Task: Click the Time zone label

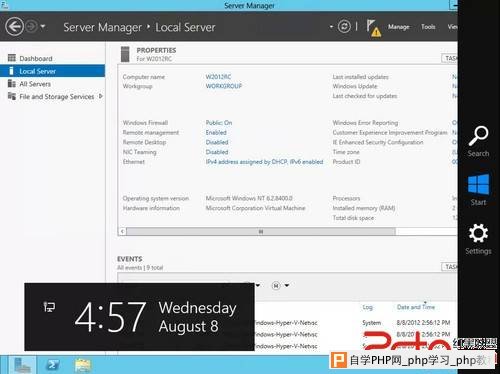Action: 346,152
